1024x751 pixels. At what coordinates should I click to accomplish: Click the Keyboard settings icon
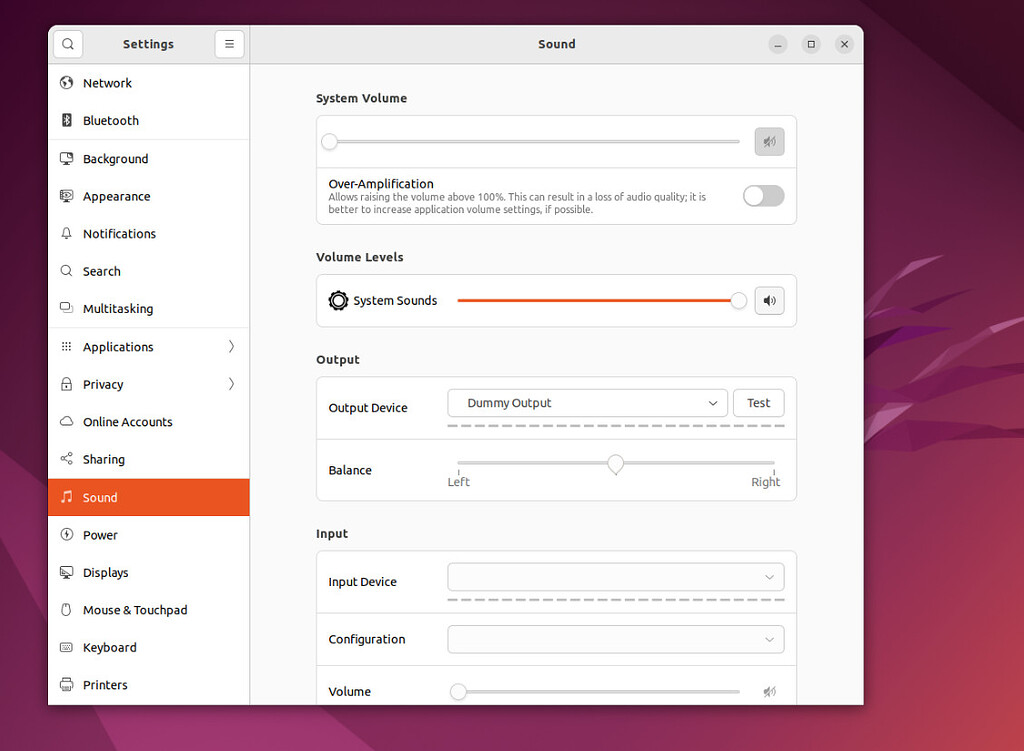[x=64, y=647]
